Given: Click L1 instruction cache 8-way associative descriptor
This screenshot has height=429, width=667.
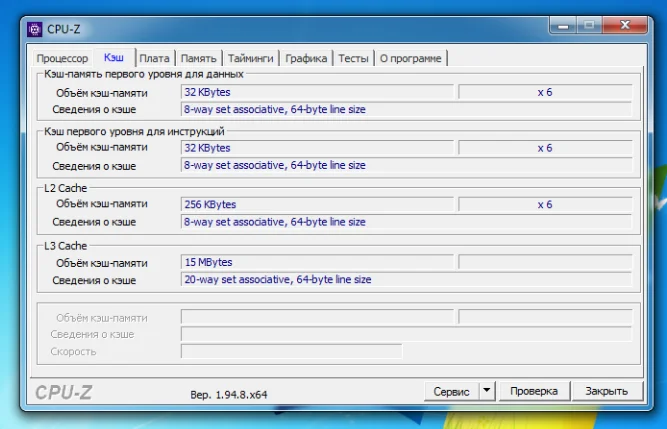Looking at the screenshot, I should coord(406,165).
